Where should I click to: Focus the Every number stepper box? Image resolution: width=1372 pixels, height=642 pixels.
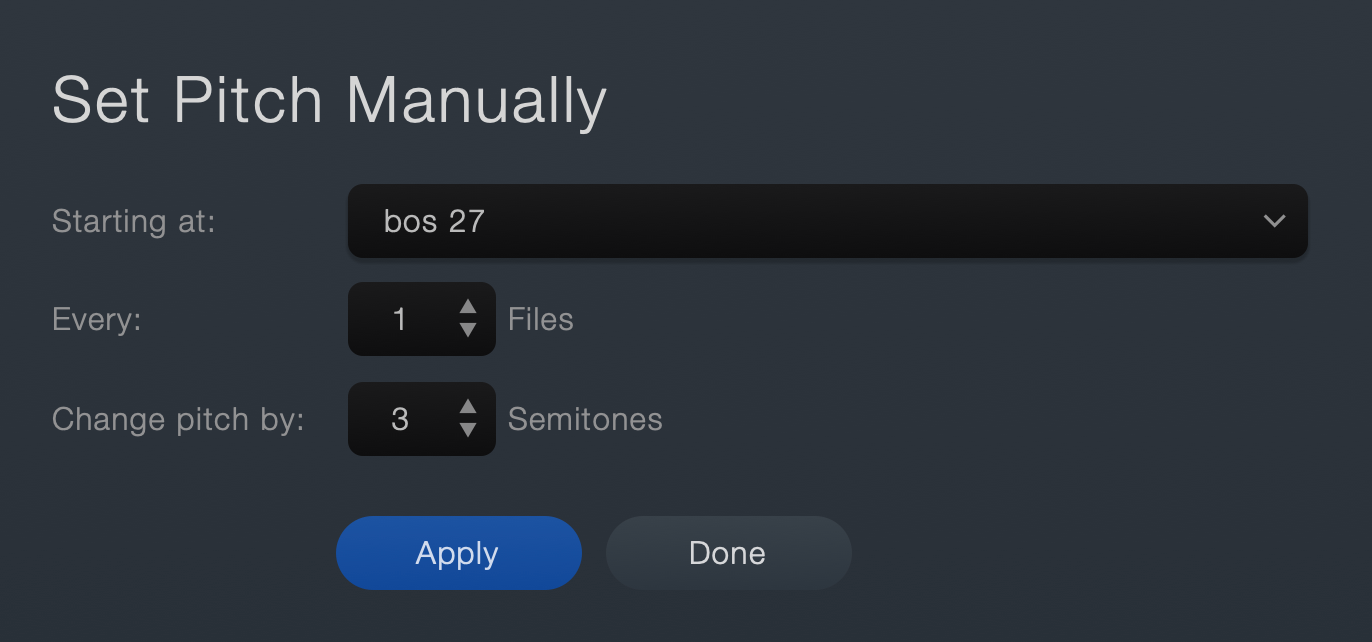[422, 319]
